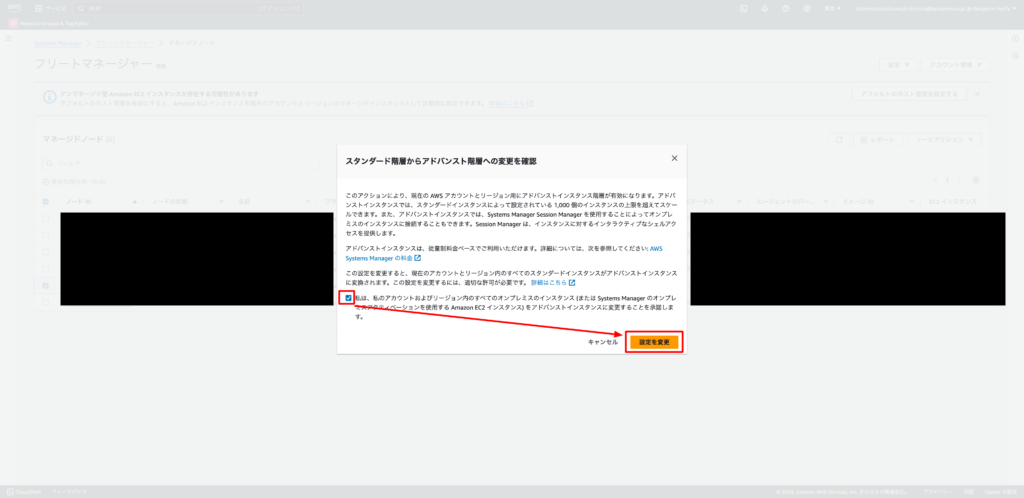Toggle the select-all checkbox in table header
Image resolution: width=1024 pixels, height=498 pixels.
click(x=46, y=202)
